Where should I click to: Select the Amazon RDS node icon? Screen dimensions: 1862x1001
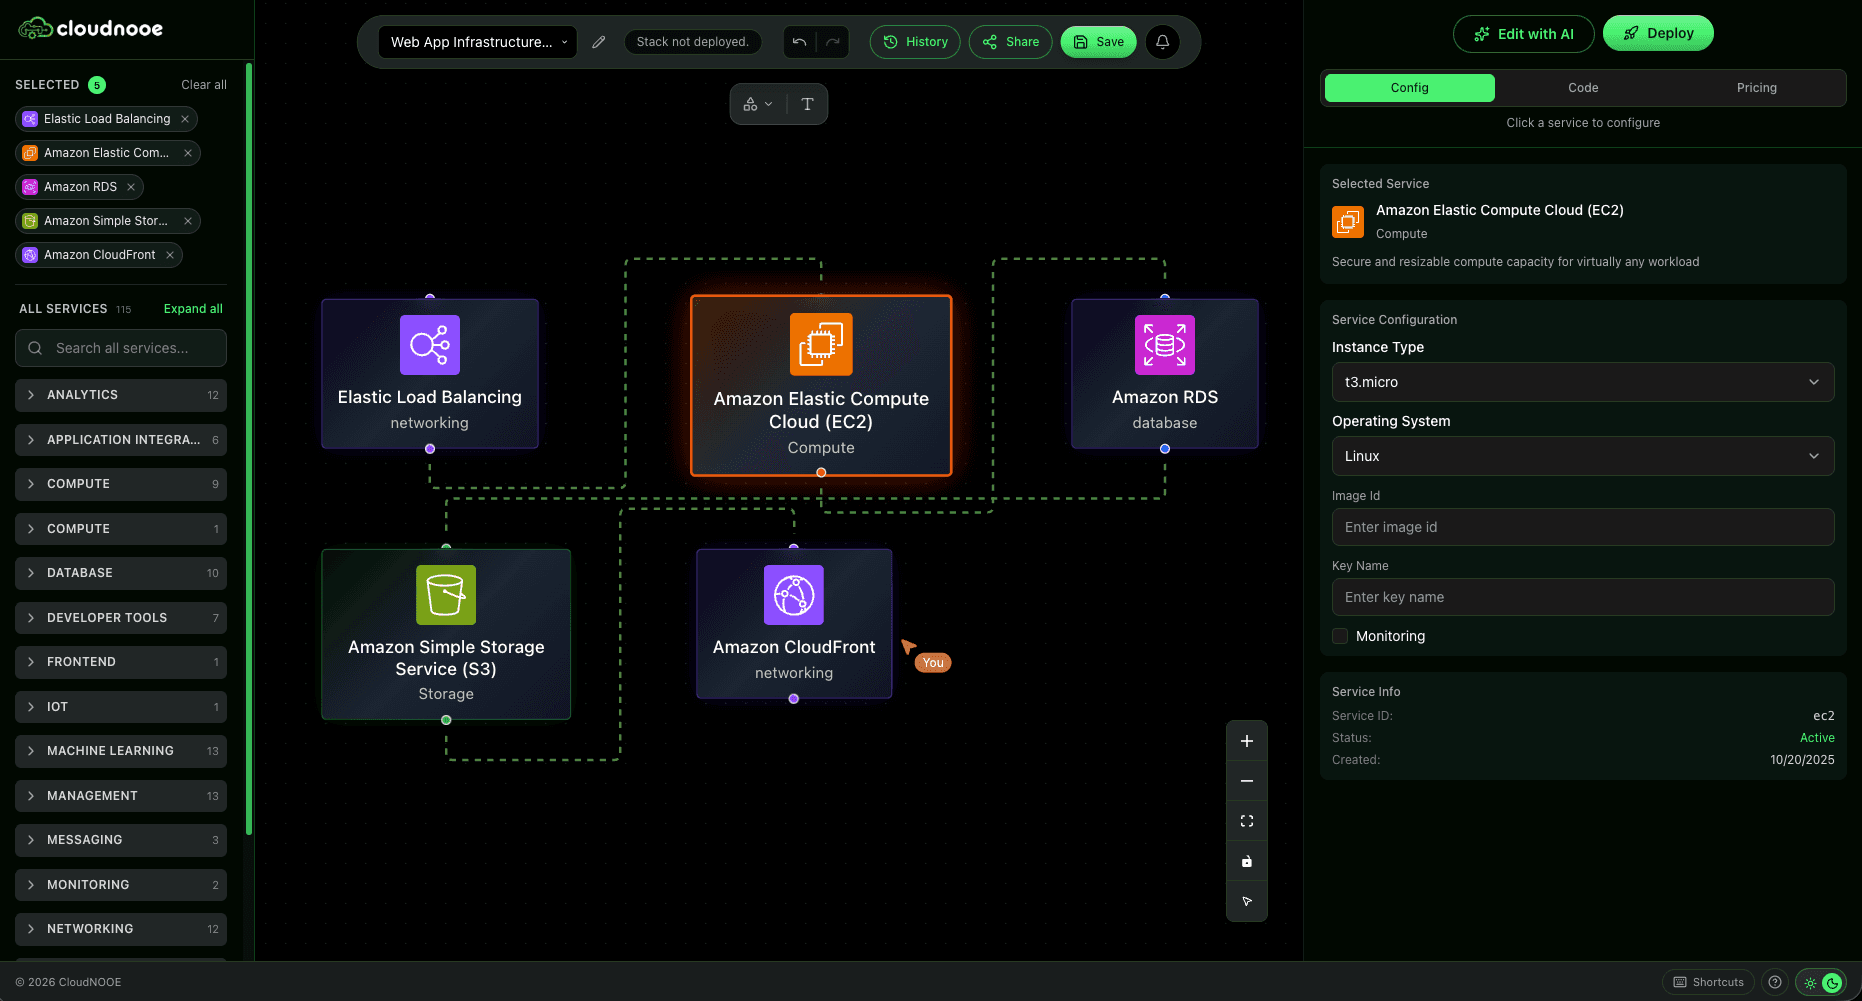tap(1165, 345)
